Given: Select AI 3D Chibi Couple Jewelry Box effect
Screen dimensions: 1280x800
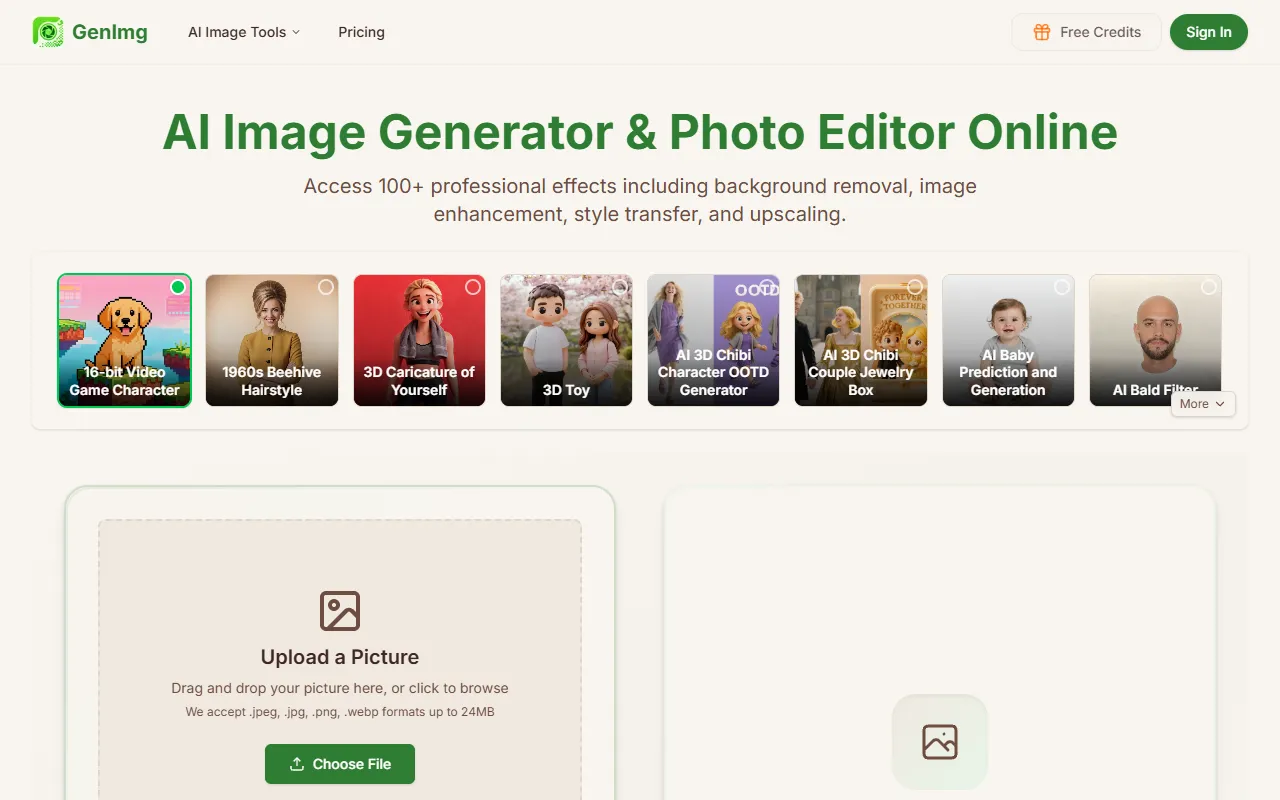Looking at the screenshot, I should tap(860, 340).
